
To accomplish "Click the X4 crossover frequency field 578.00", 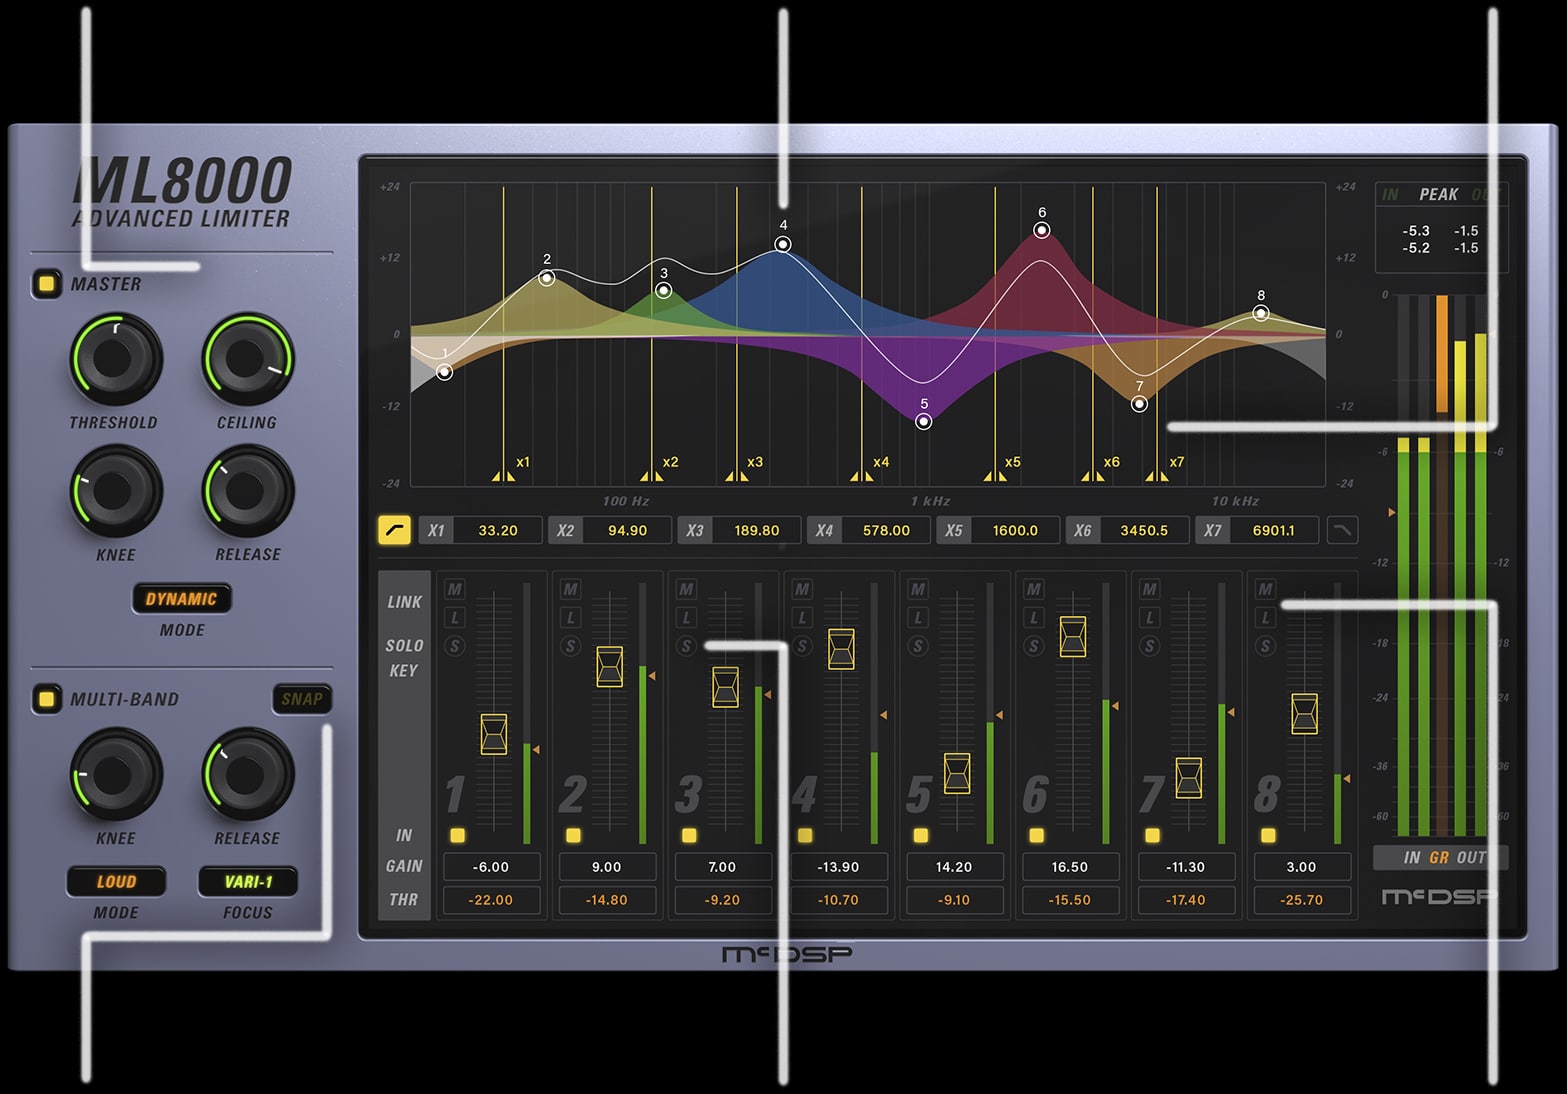I will pos(886,530).
